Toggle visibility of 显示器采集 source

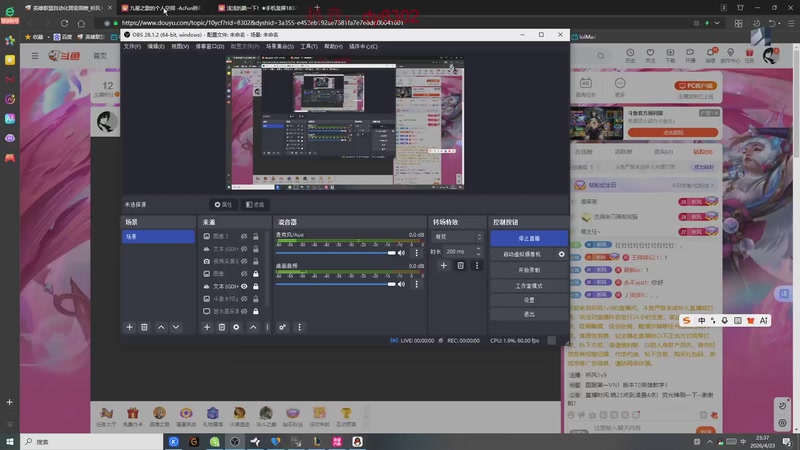pos(244,311)
